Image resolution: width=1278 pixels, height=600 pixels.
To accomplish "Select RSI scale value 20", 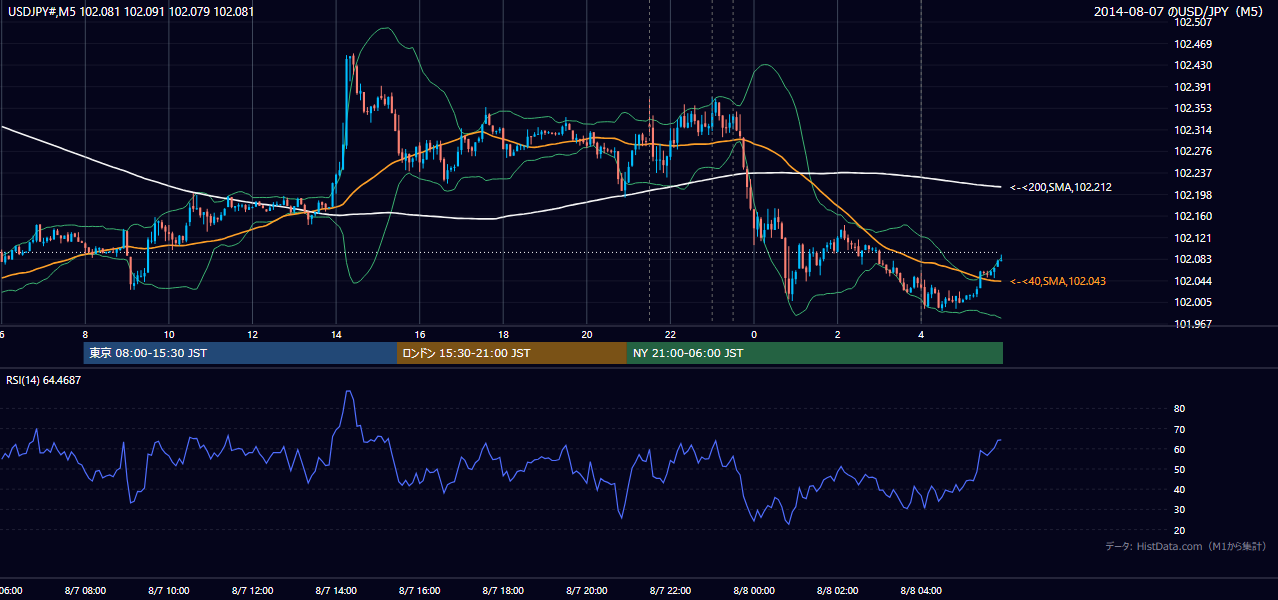I will [1180, 530].
